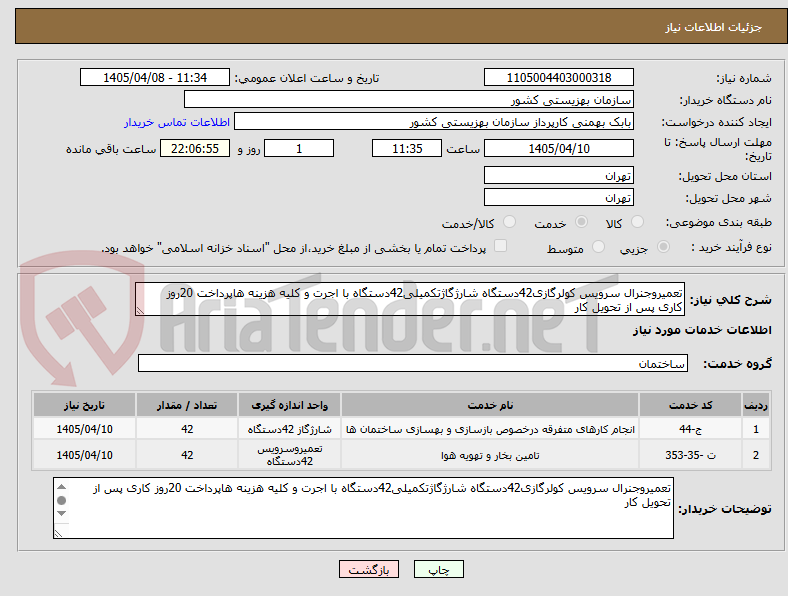Click the جزئیات اطلاعات نیاز header title
Image resolution: width=788 pixels, height=596 pixels.
click(x=714, y=27)
